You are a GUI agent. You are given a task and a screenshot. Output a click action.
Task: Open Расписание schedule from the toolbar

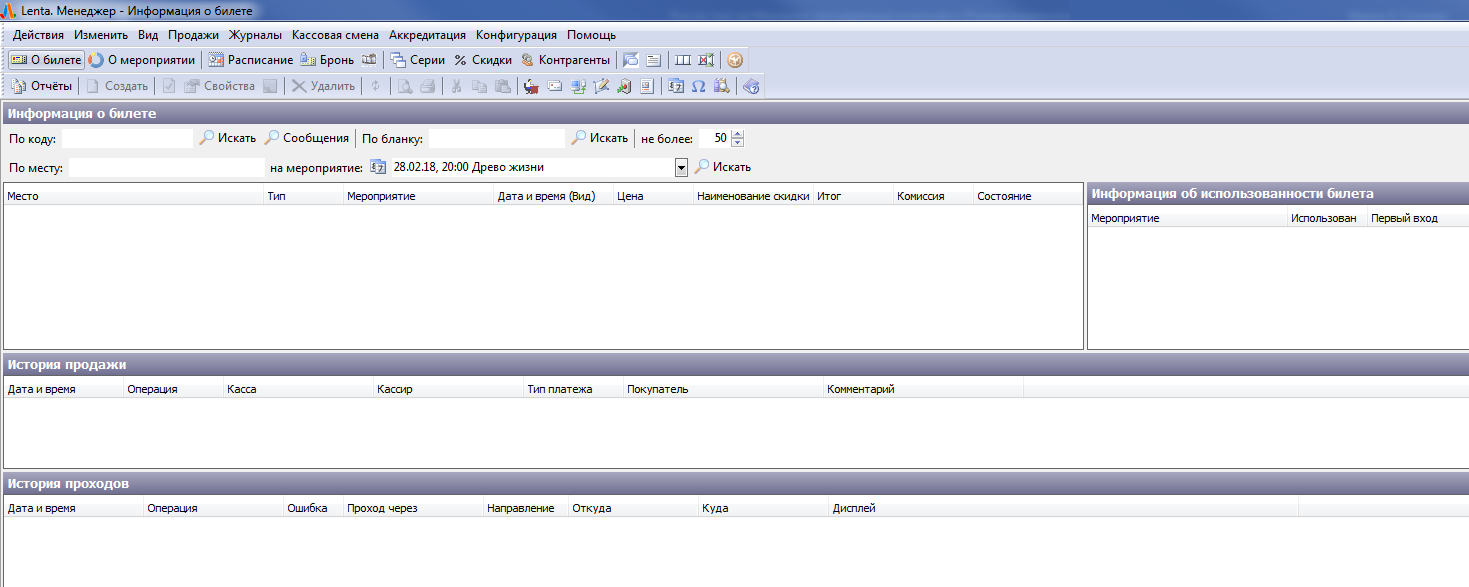click(x=251, y=60)
